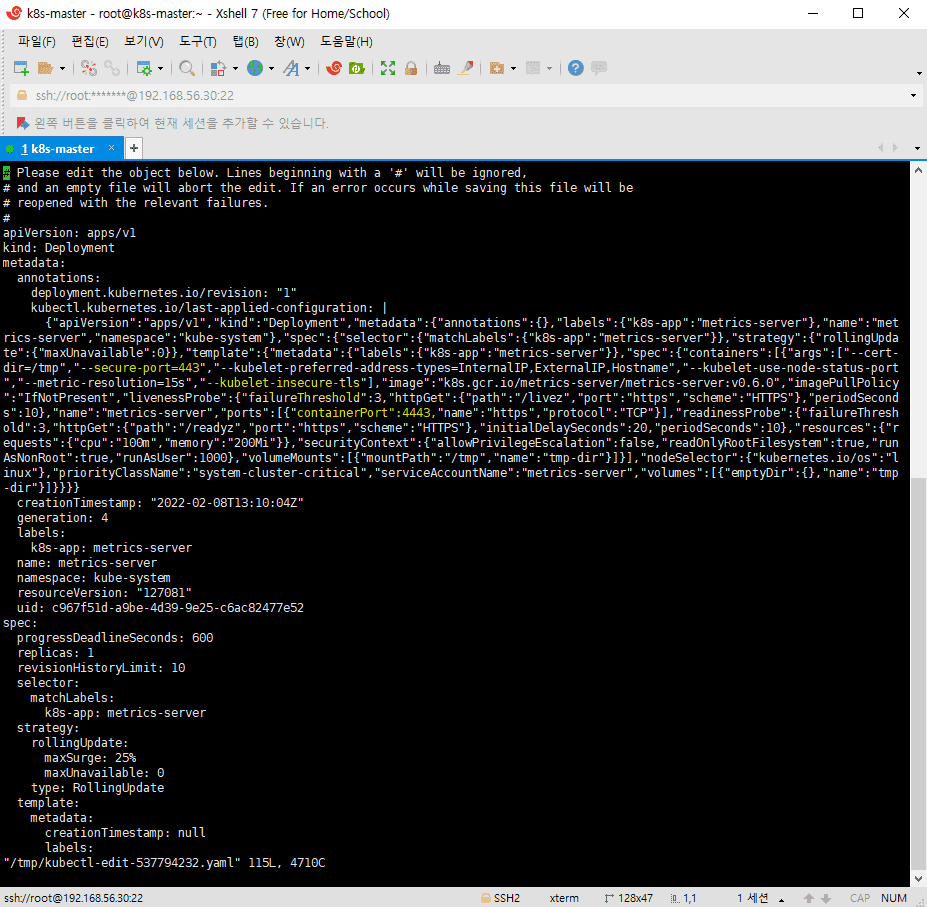Click the 'replicas: 1' terminal line
927x907 pixels.
[x=55, y=653]
